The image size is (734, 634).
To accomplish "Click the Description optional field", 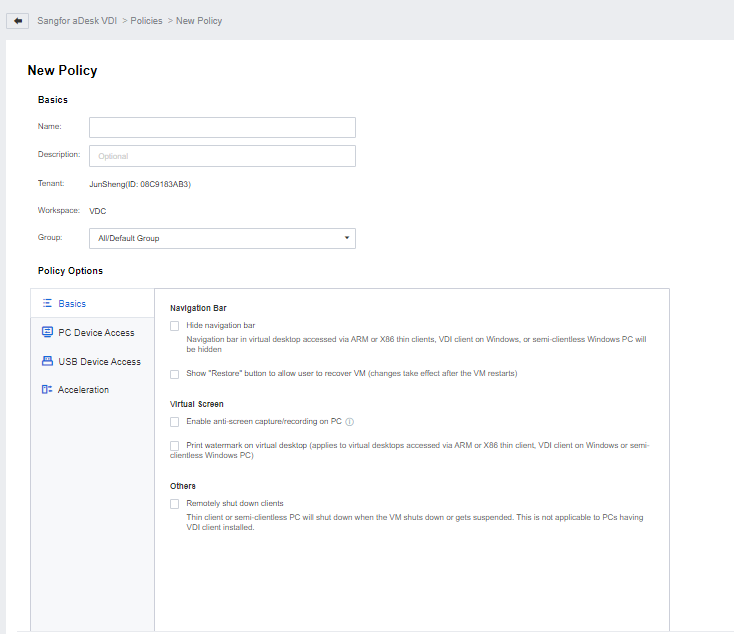I will (x=222, y=156).
